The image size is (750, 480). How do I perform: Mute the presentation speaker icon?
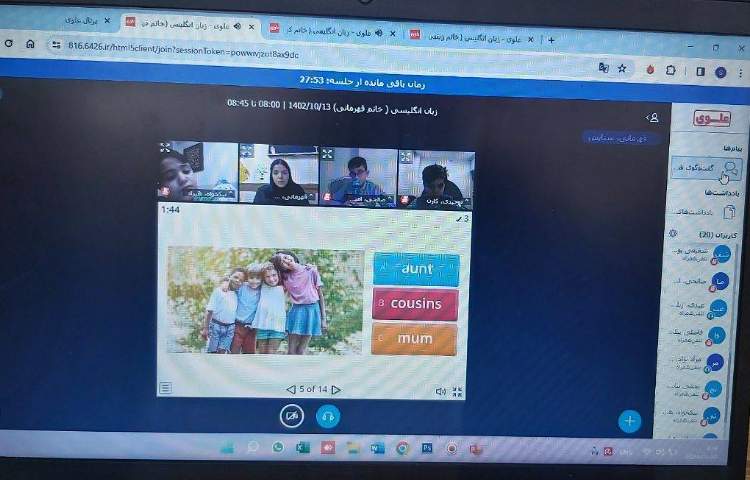440,392
